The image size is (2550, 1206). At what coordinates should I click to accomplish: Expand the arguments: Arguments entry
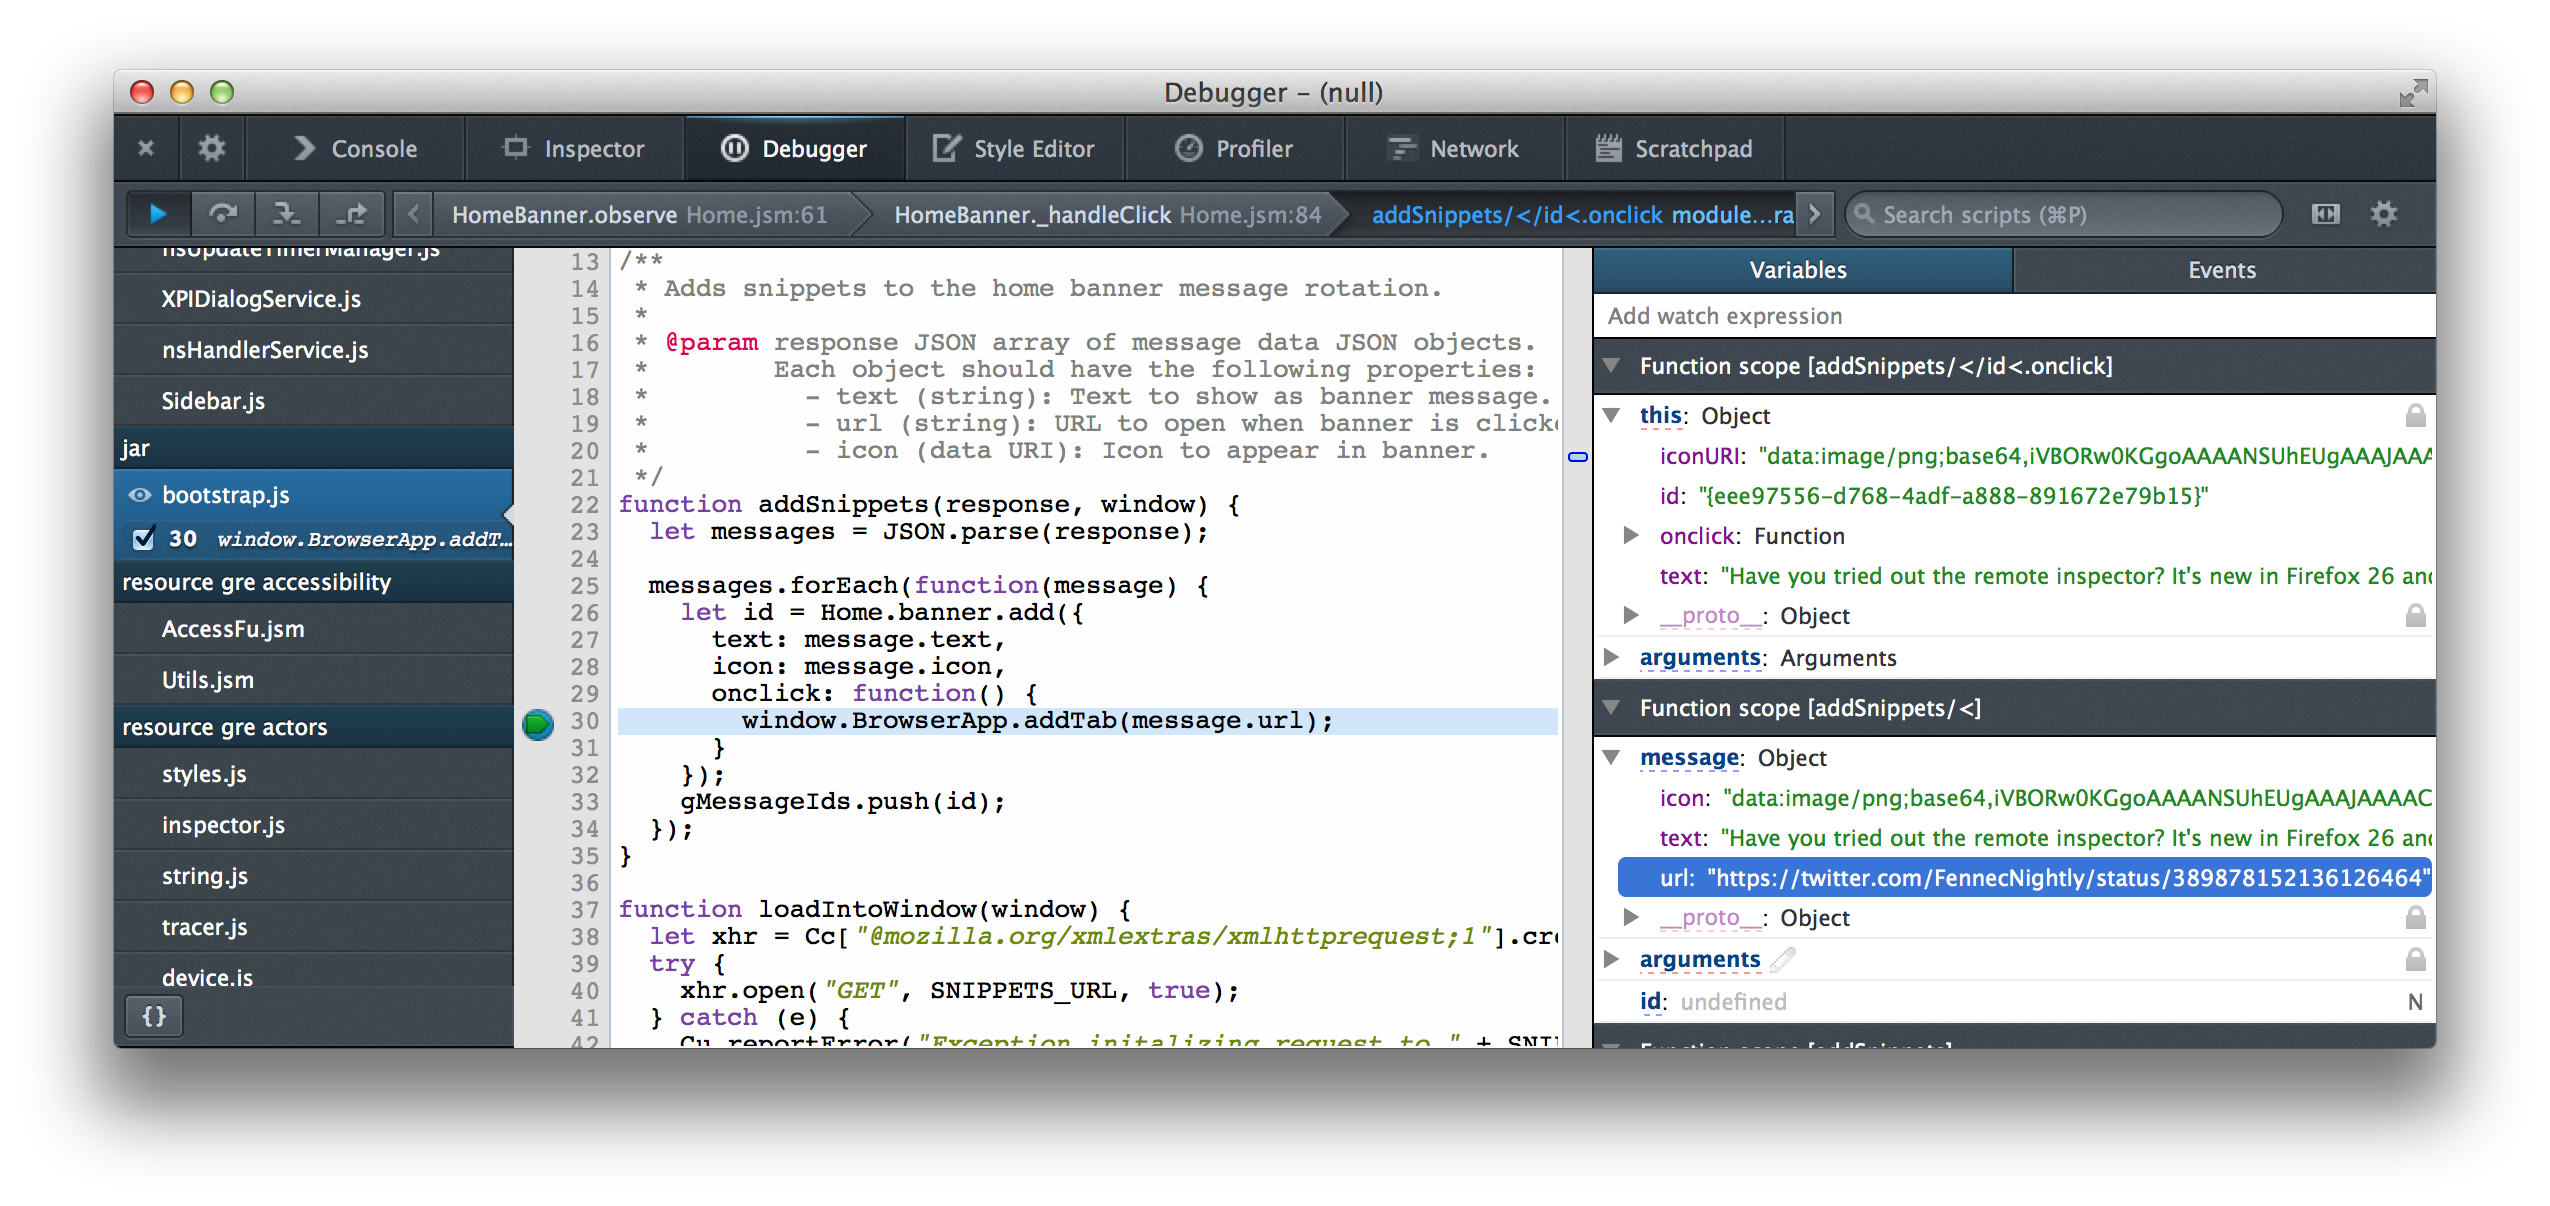pyautogui.click(x=1612, y=657)
